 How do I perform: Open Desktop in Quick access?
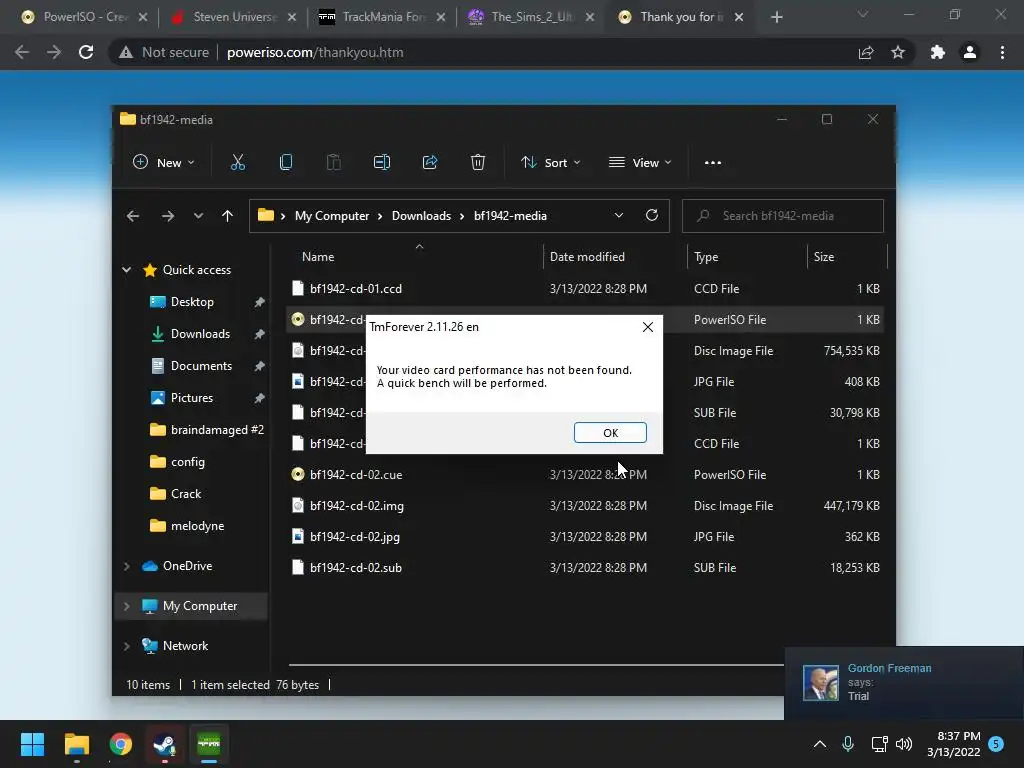192,302
